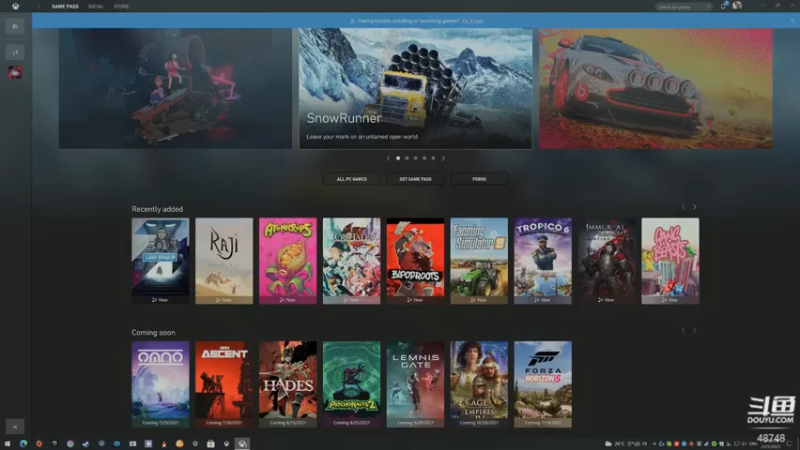Select the fourth carousel dot
The height and width of the screenshot is (450, 800).
tap(424, 158)
